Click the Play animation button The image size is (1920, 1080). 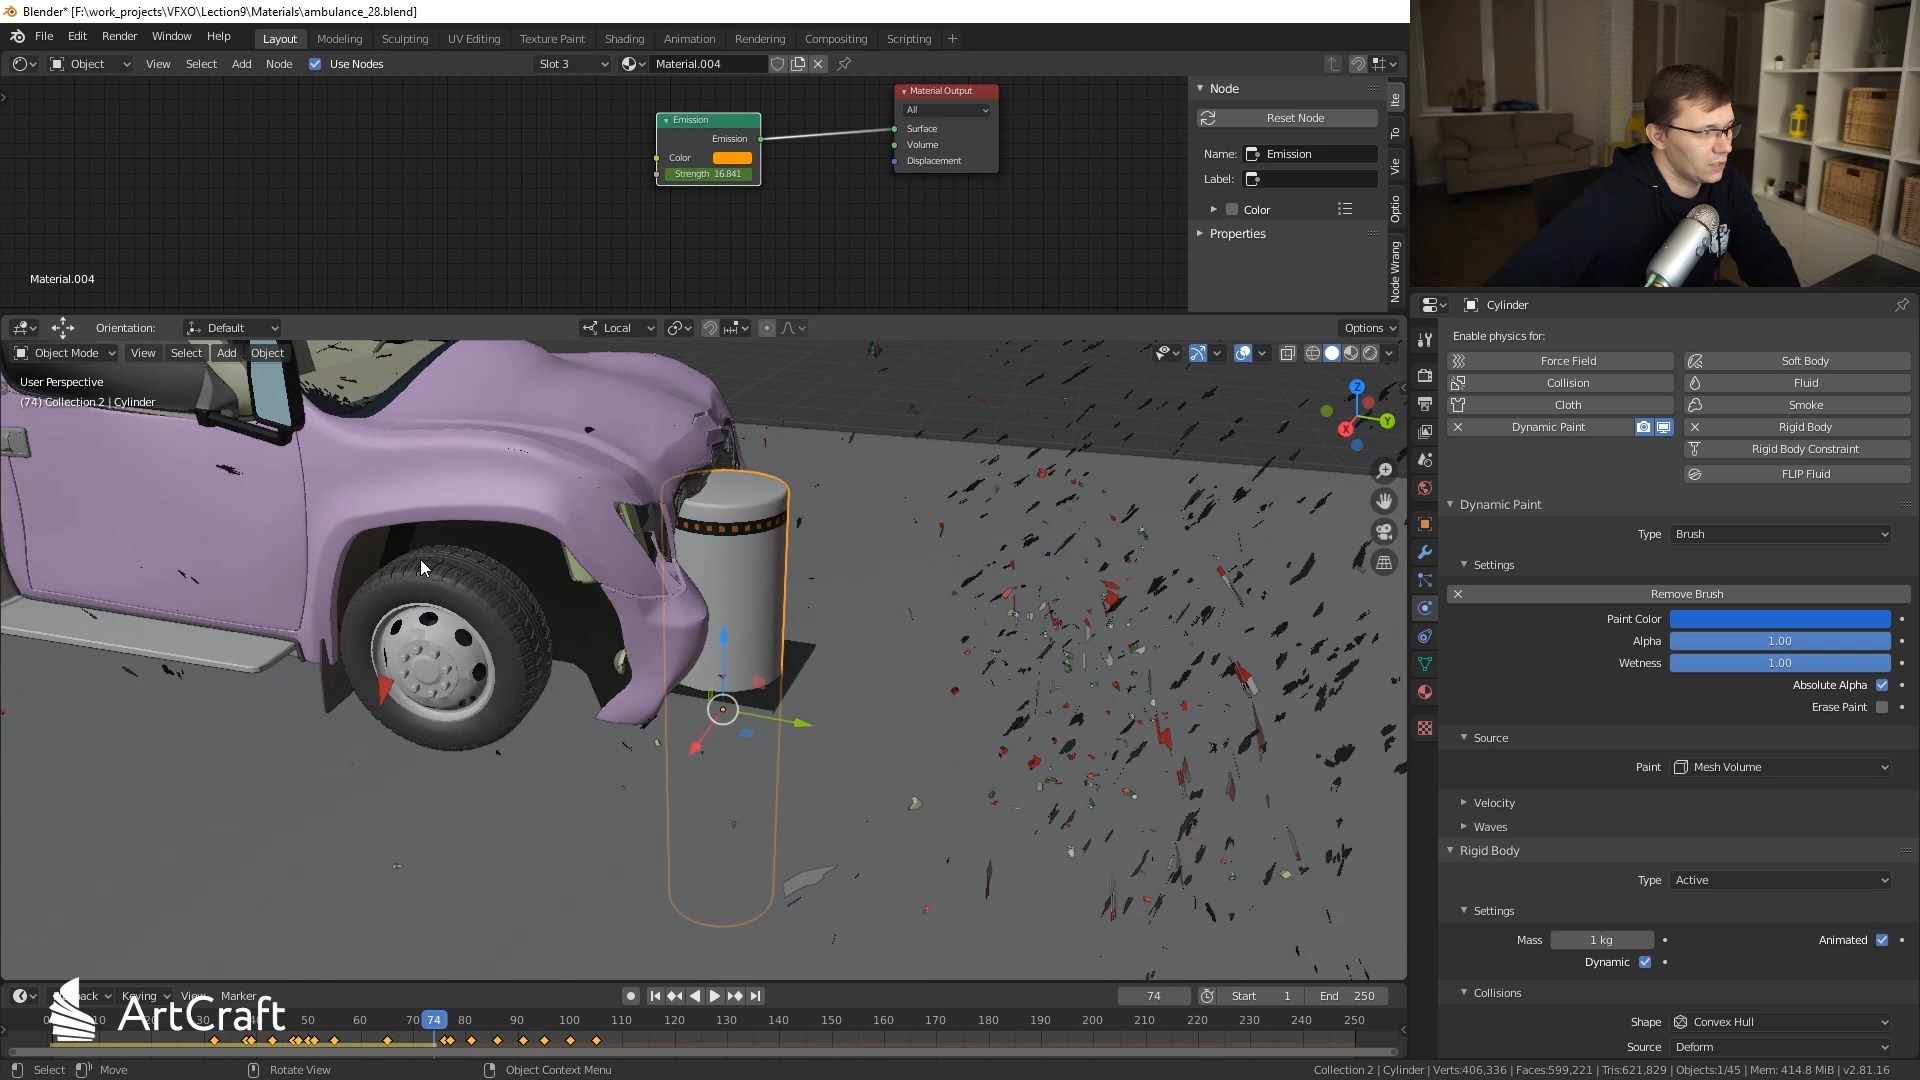[714, 996]
